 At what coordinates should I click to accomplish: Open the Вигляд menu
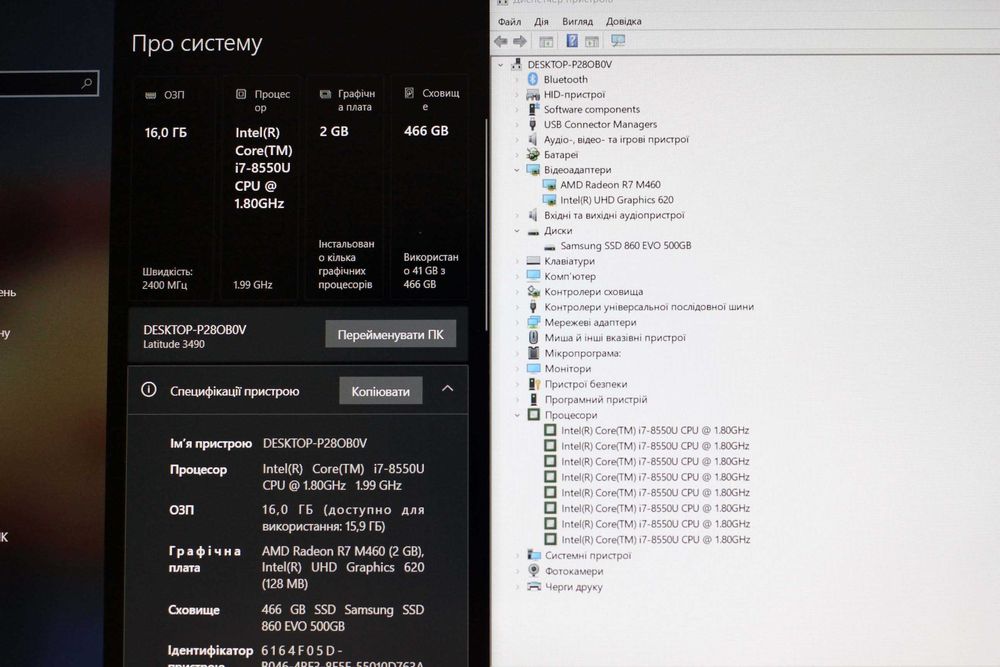pos(577,22)
